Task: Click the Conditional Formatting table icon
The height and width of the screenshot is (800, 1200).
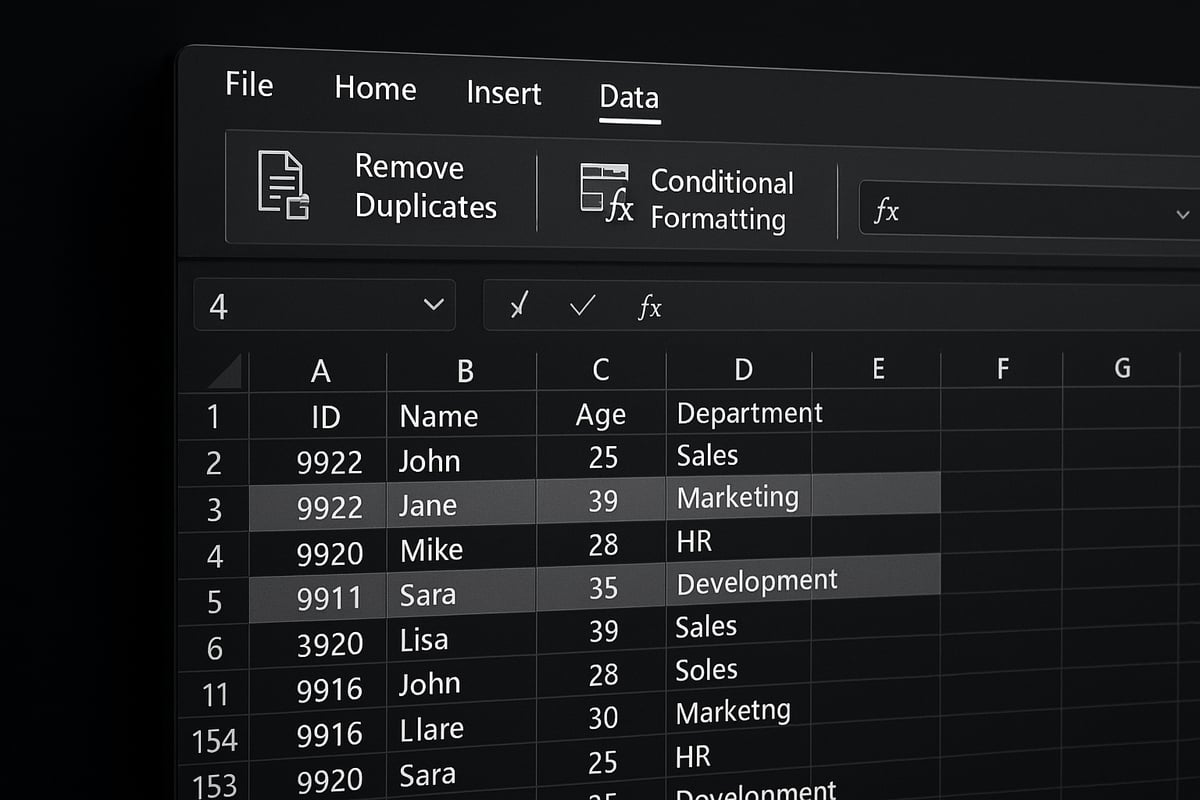Action: [602, 190]
